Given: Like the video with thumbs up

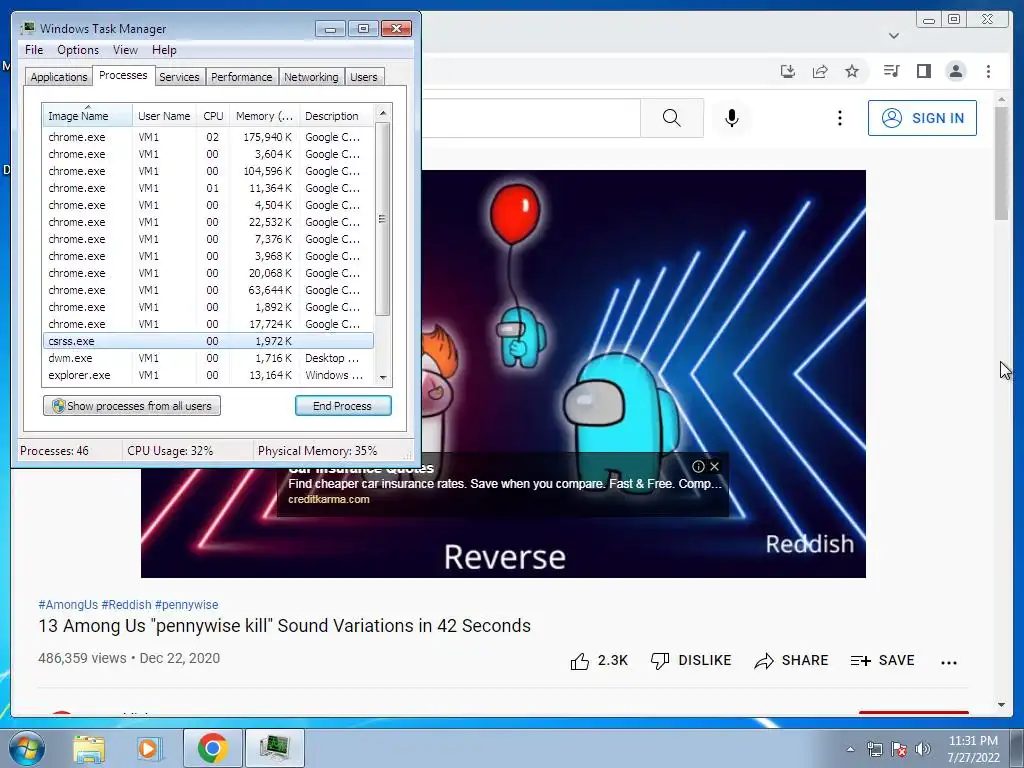Looking at the screenshot, I should (x=599, y=661).
